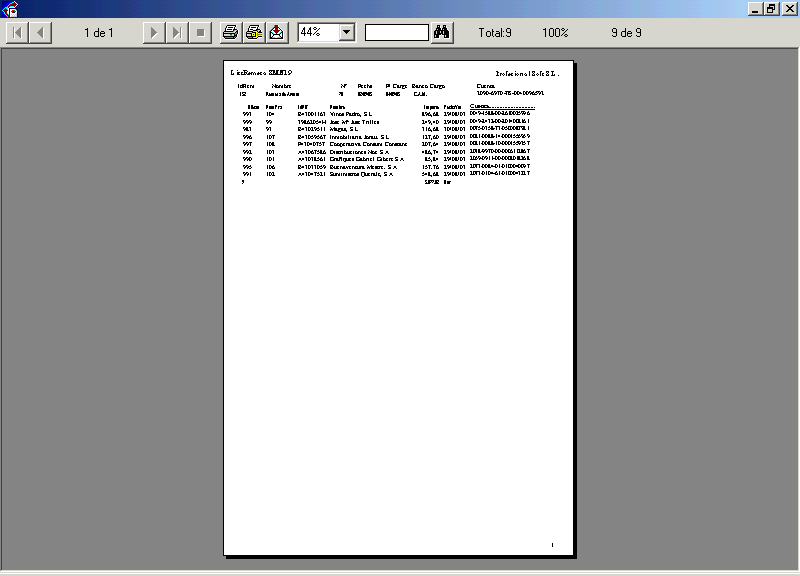Screen dimensions: 800x576
Task: Expand the zoom level dropdown arrow
Action: [x=347, y=33]
